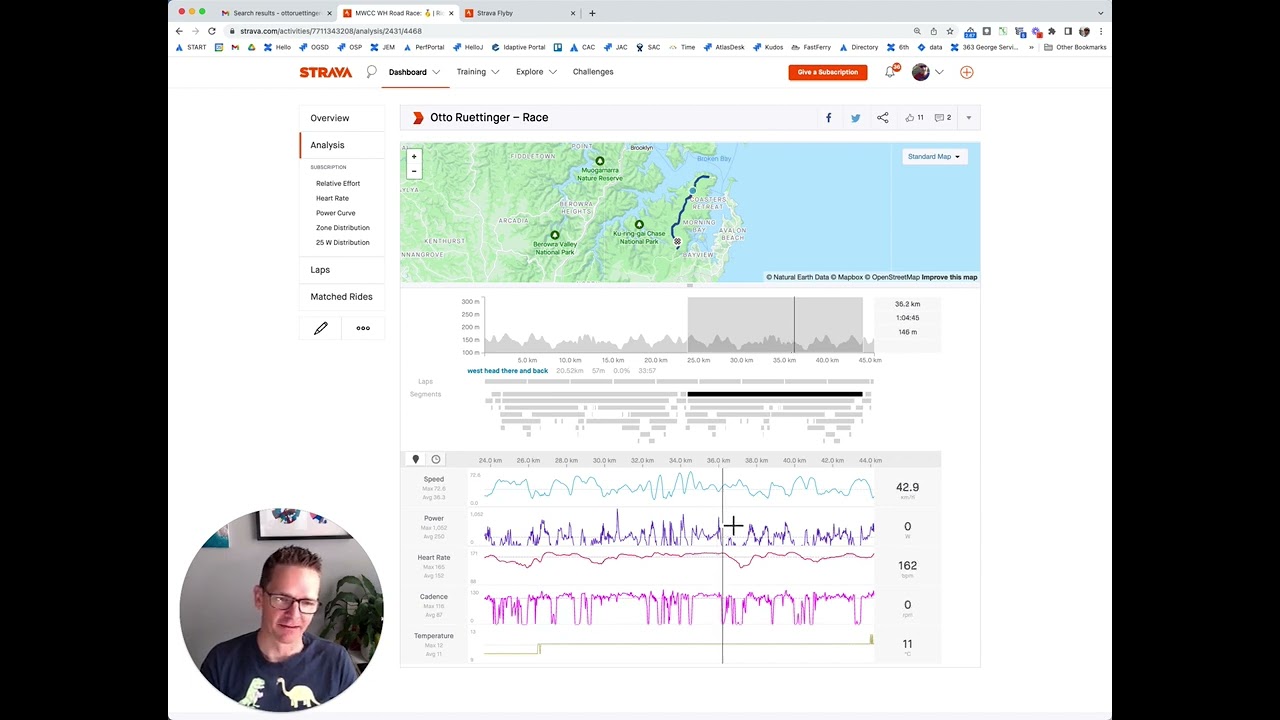
Task: Switch to the Gmail Search results tab
Action: (277, 13)
